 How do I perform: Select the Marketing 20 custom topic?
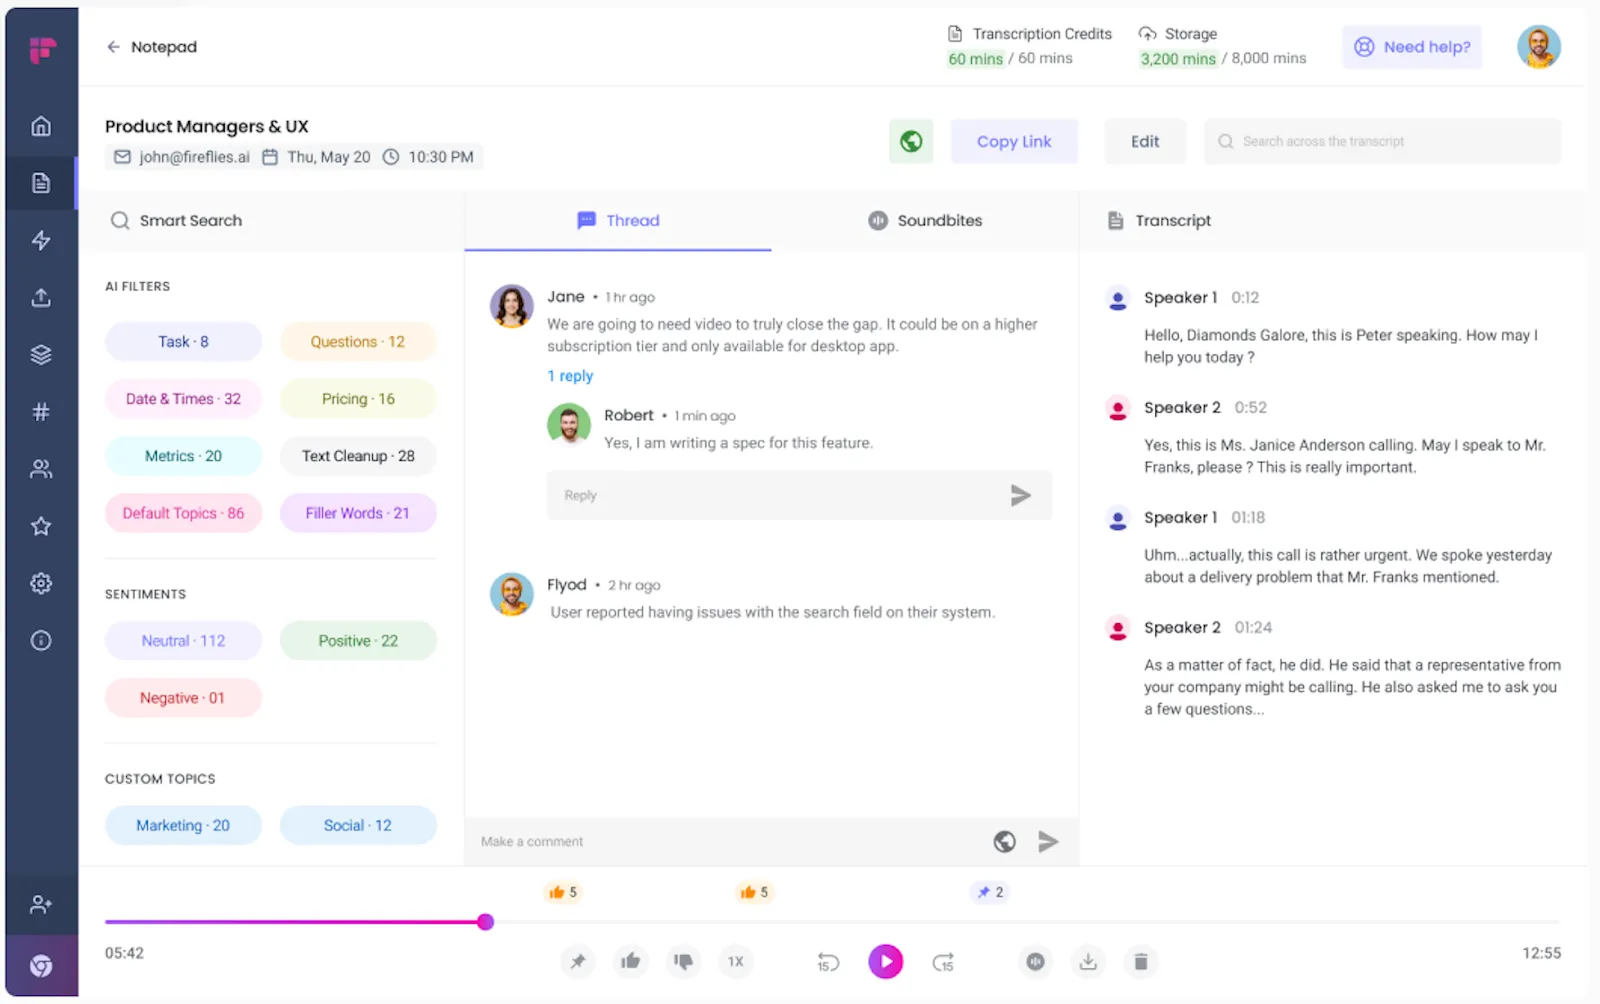(x=183, y=826)
